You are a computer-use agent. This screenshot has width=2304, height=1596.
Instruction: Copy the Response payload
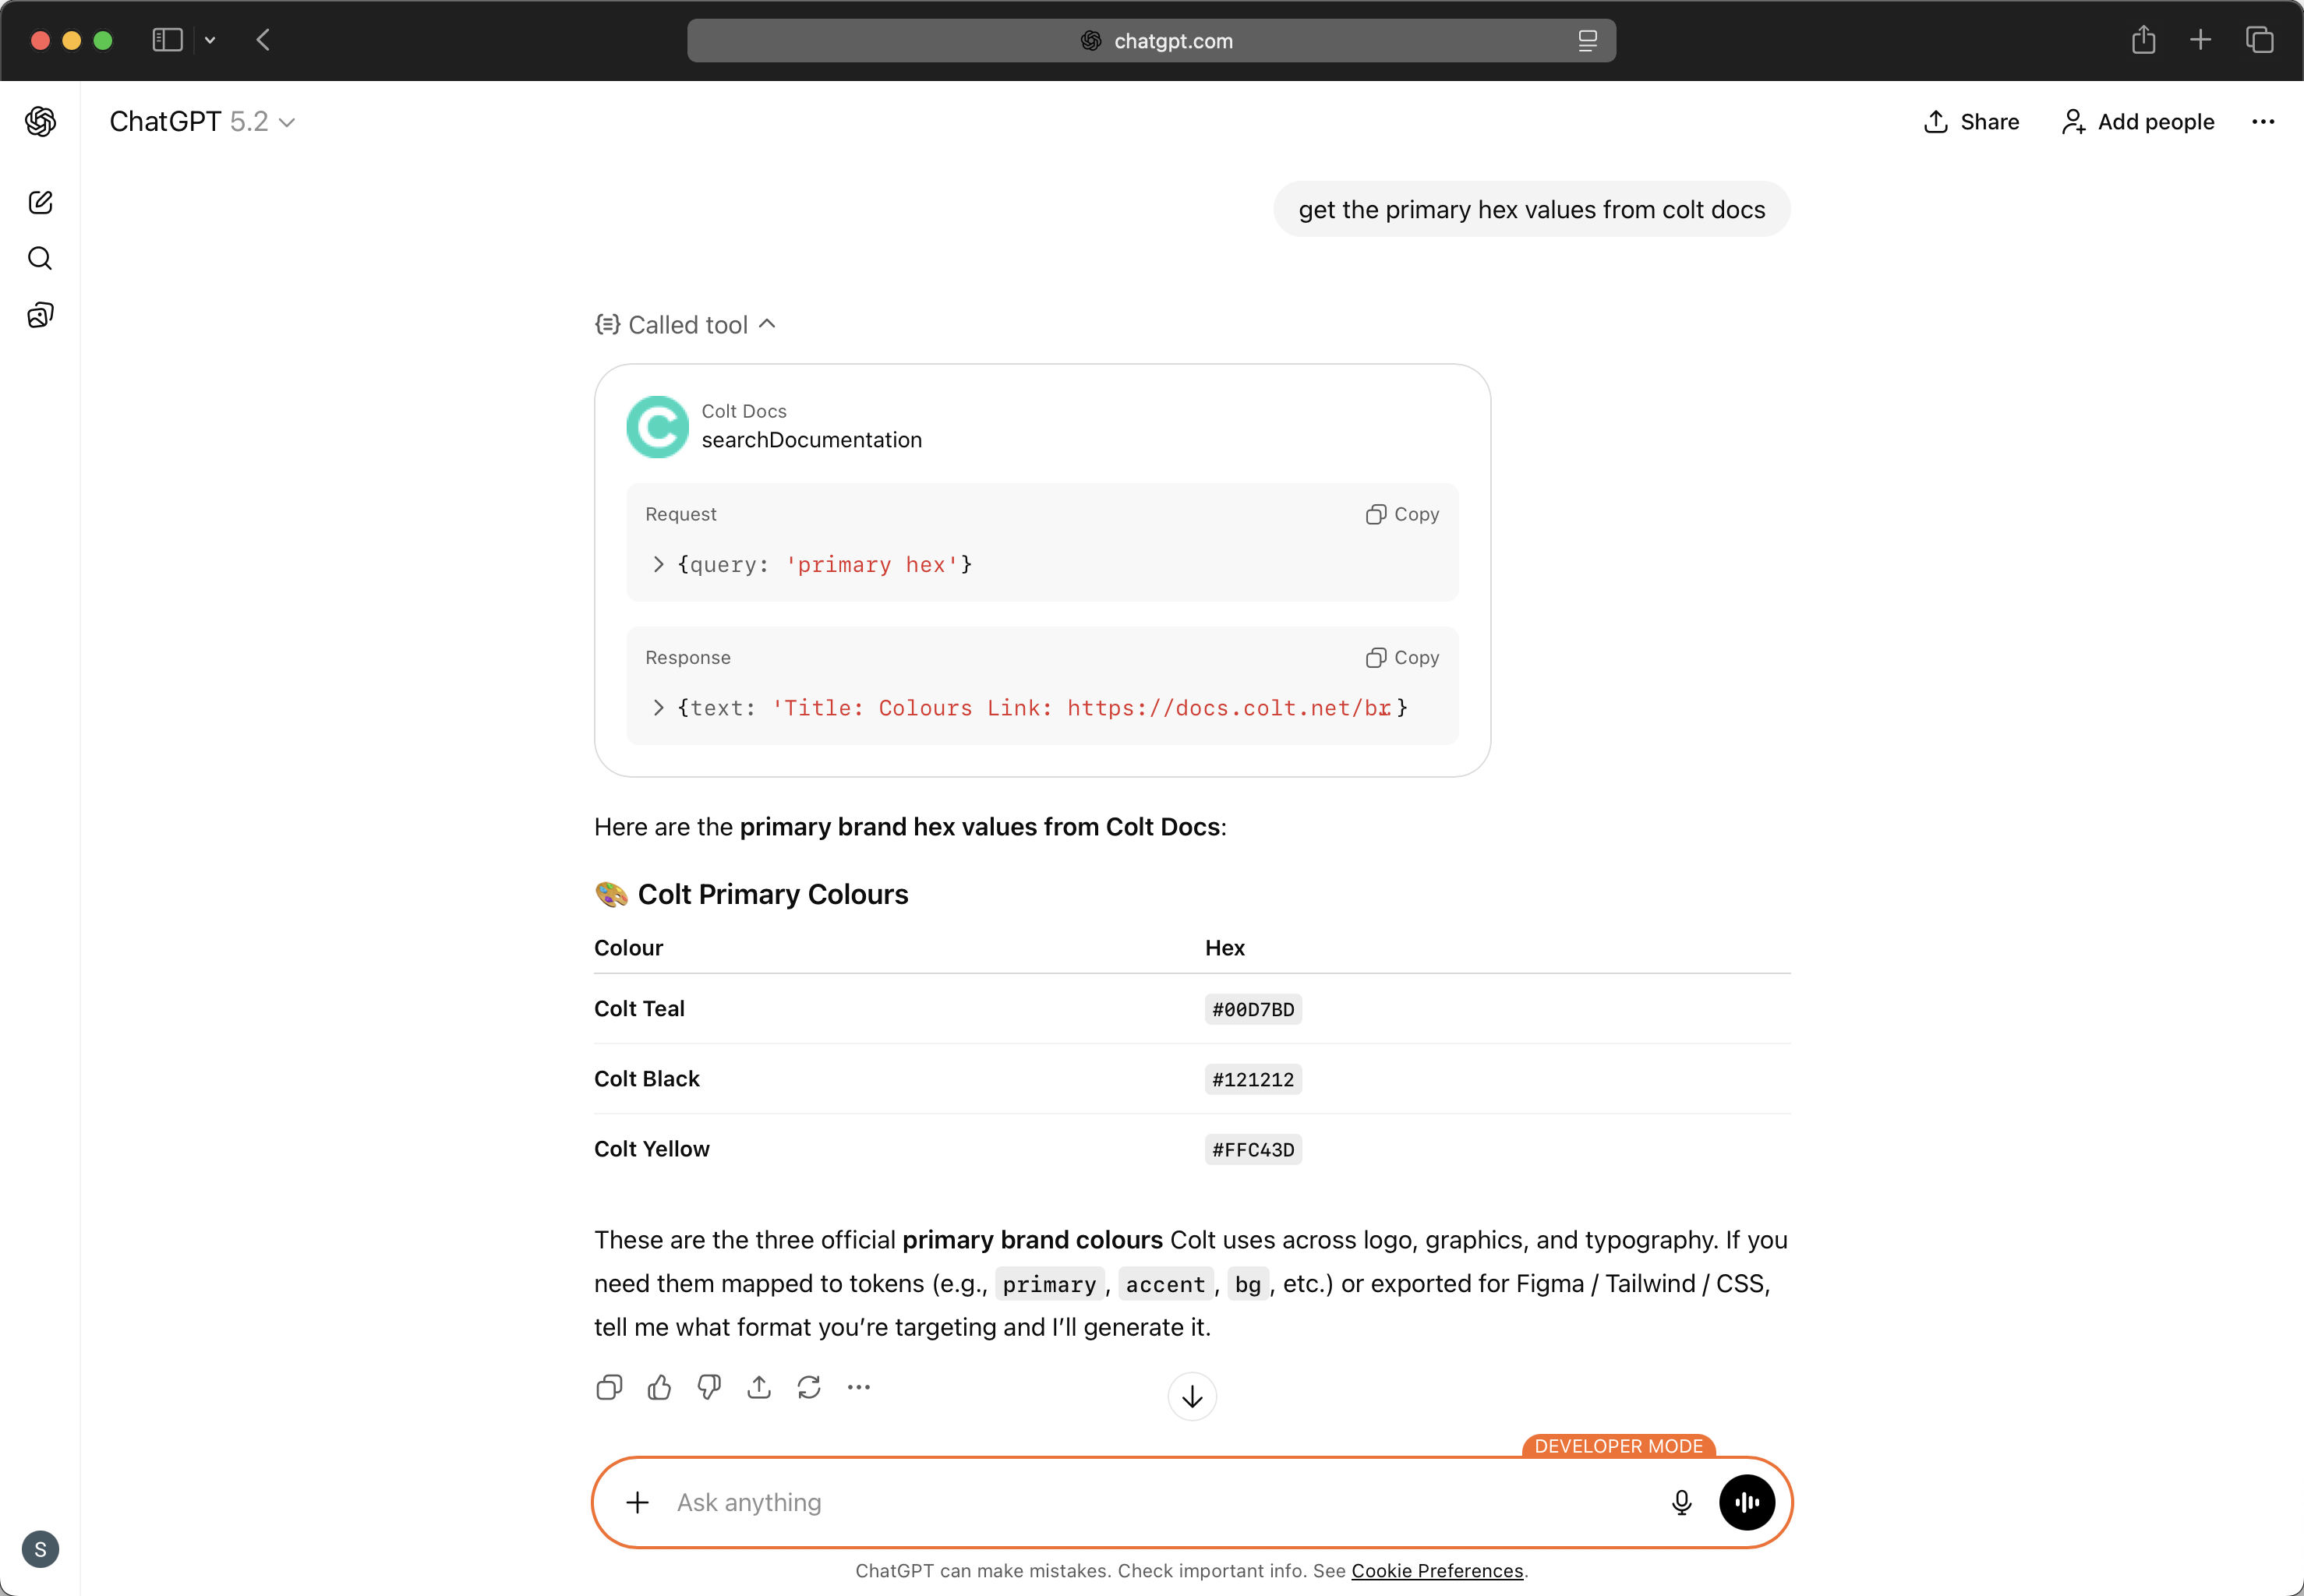pyautogui.click(x=1402, y=658)
